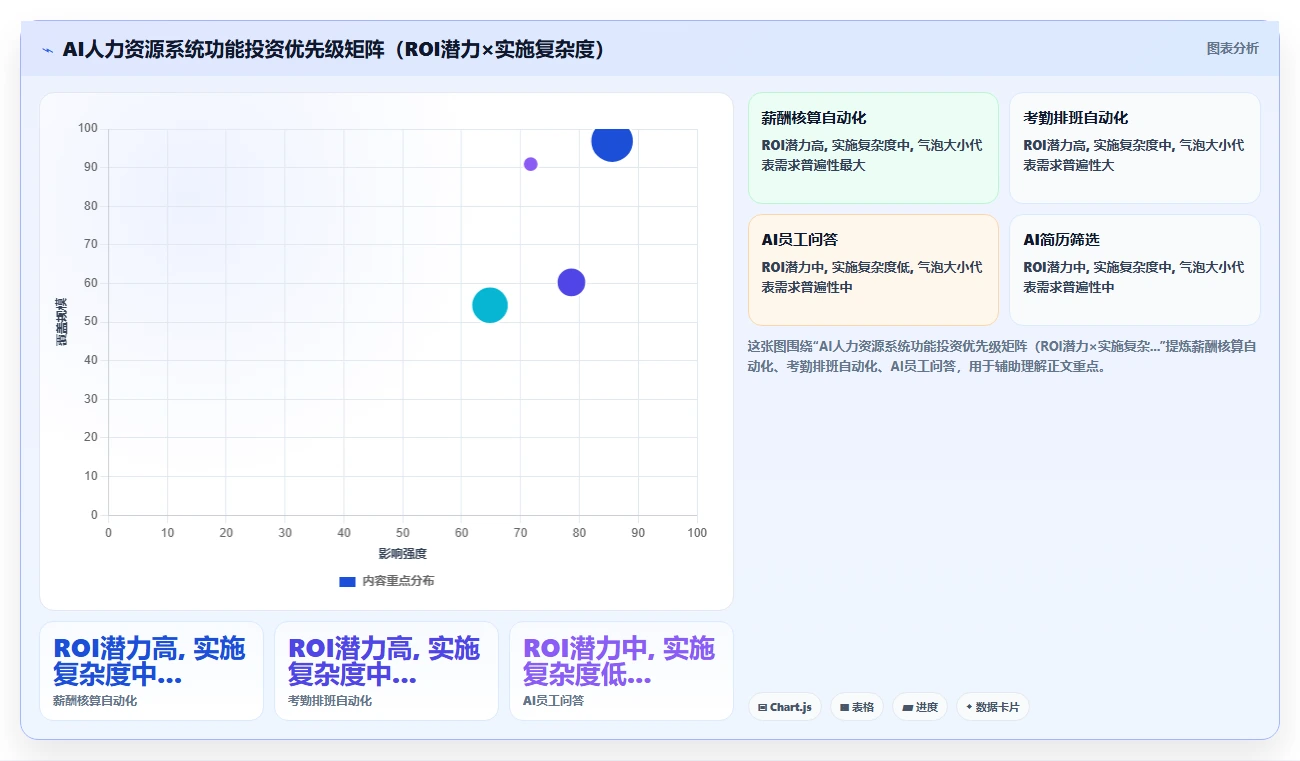Image resolution: width=1300 pixels, height=761 pixels.
Task: Click the 表格 tag icon
Action: tap(845, 707)
